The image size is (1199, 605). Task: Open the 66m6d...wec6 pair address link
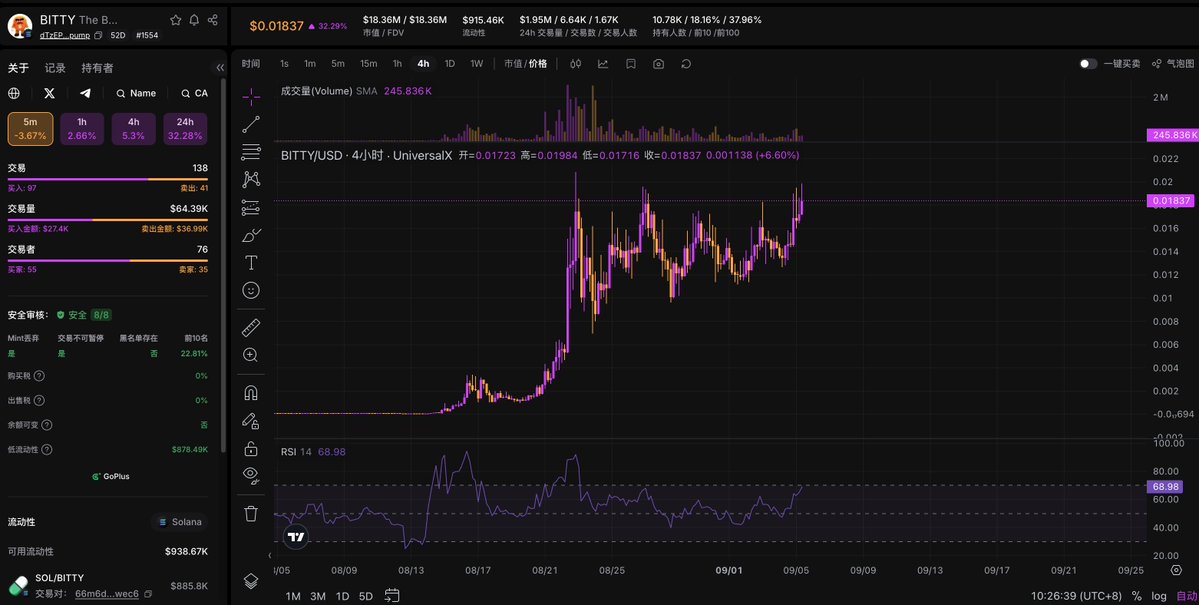click(107, 594)
